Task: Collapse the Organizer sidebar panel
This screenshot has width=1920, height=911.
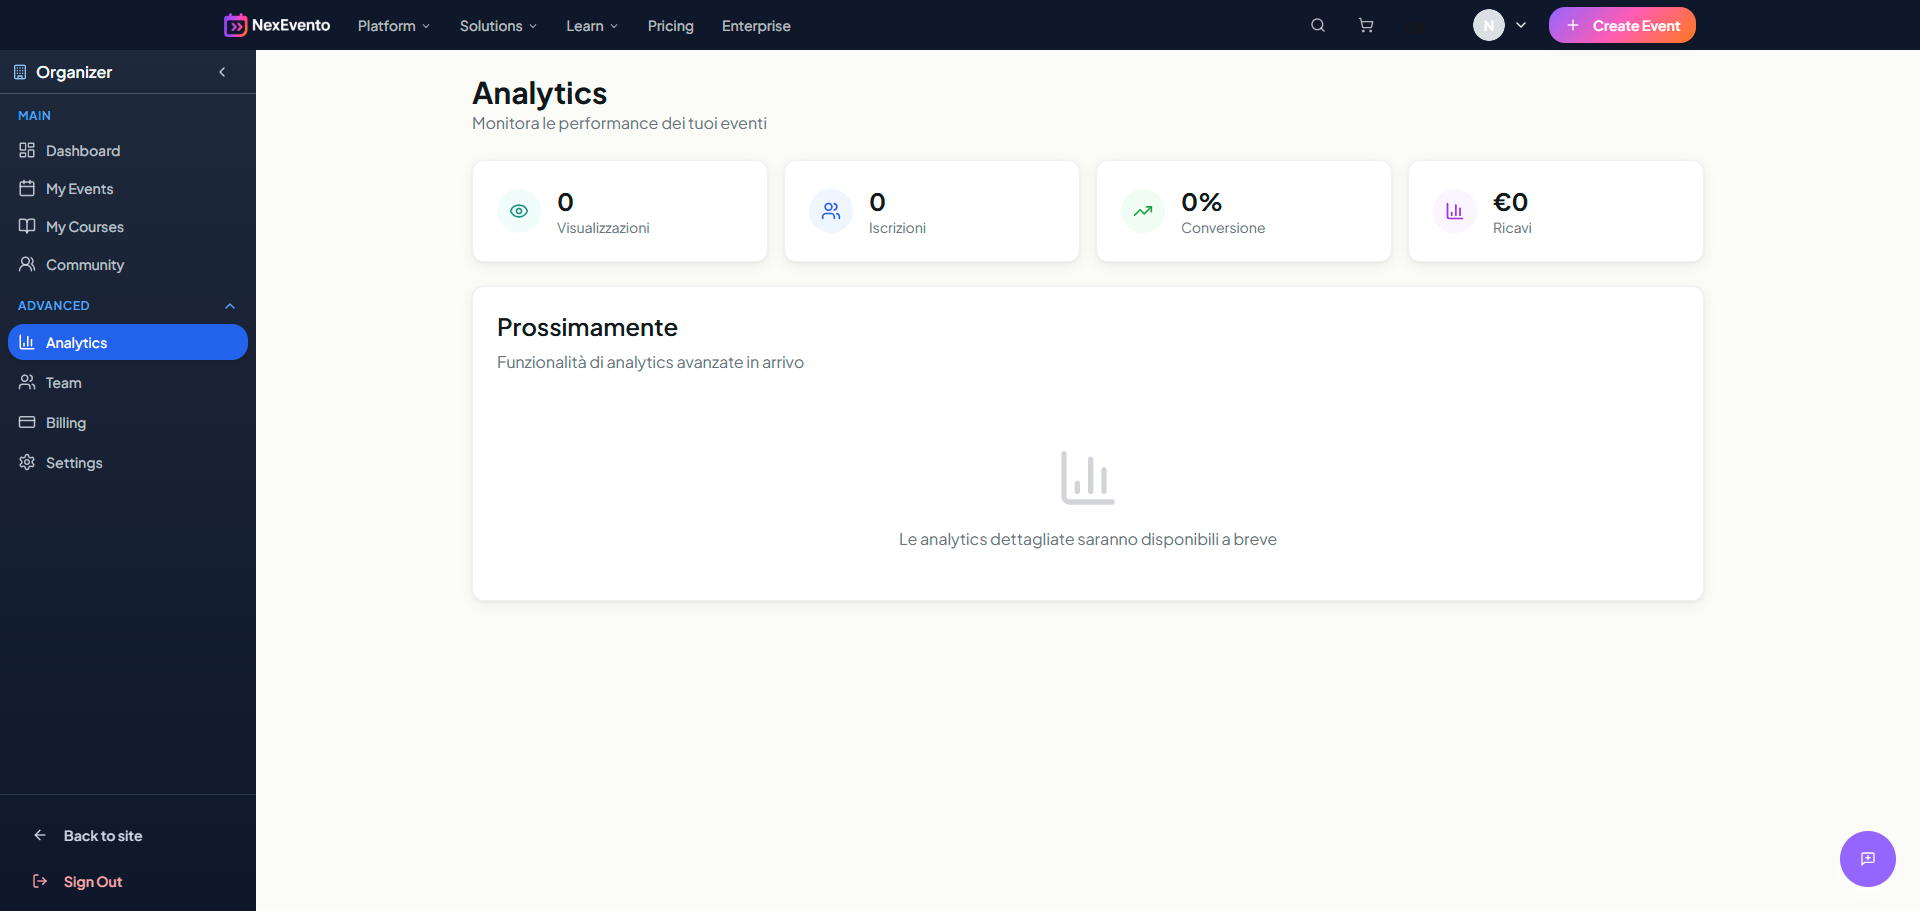Action: pos(222,72)
